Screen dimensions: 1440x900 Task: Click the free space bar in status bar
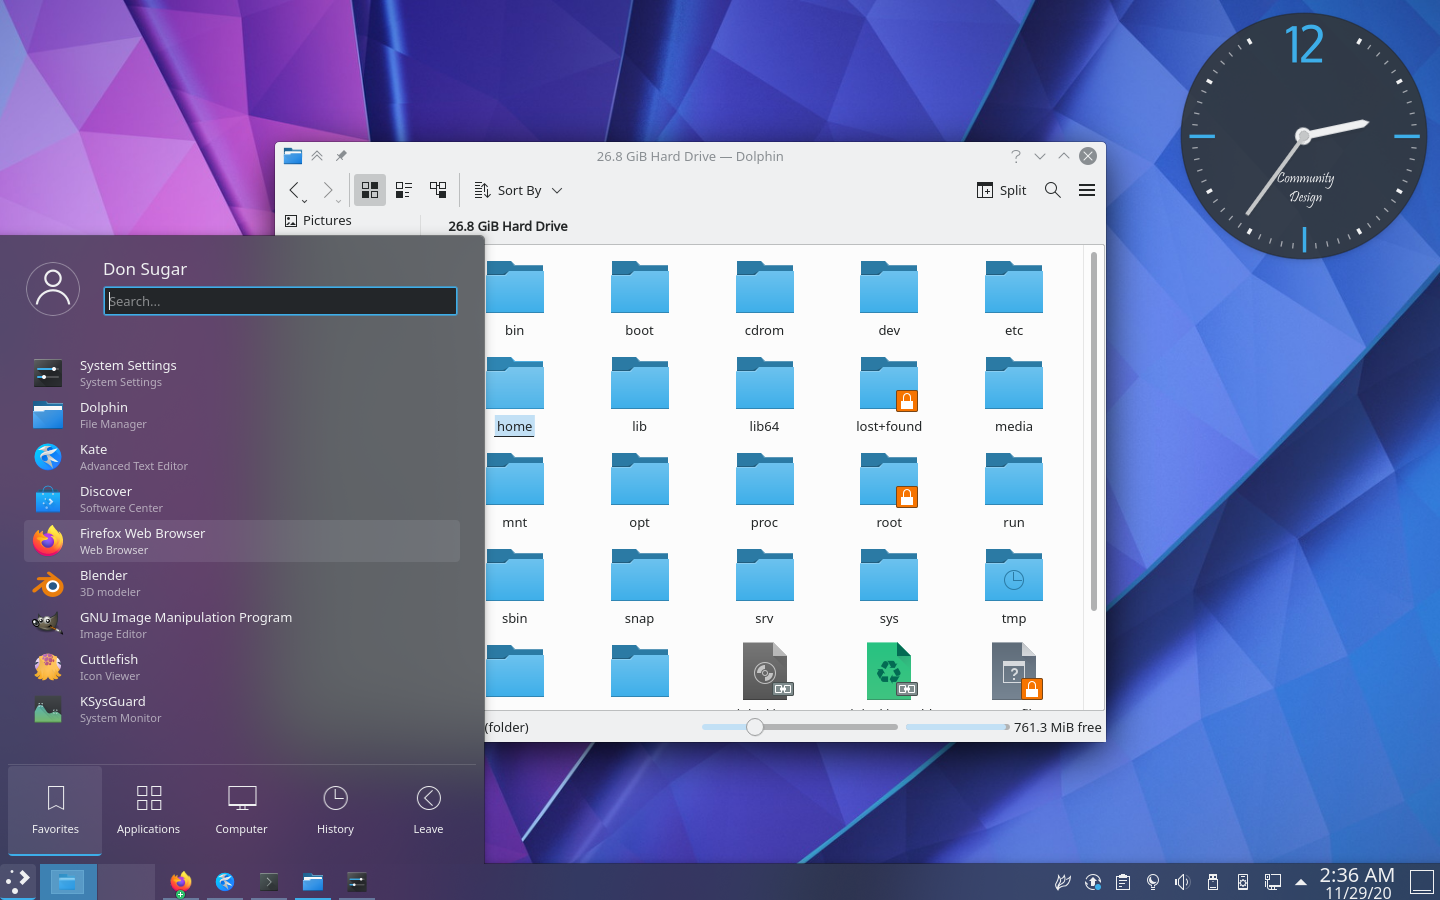pyautogui.click(x=957, y=727)
